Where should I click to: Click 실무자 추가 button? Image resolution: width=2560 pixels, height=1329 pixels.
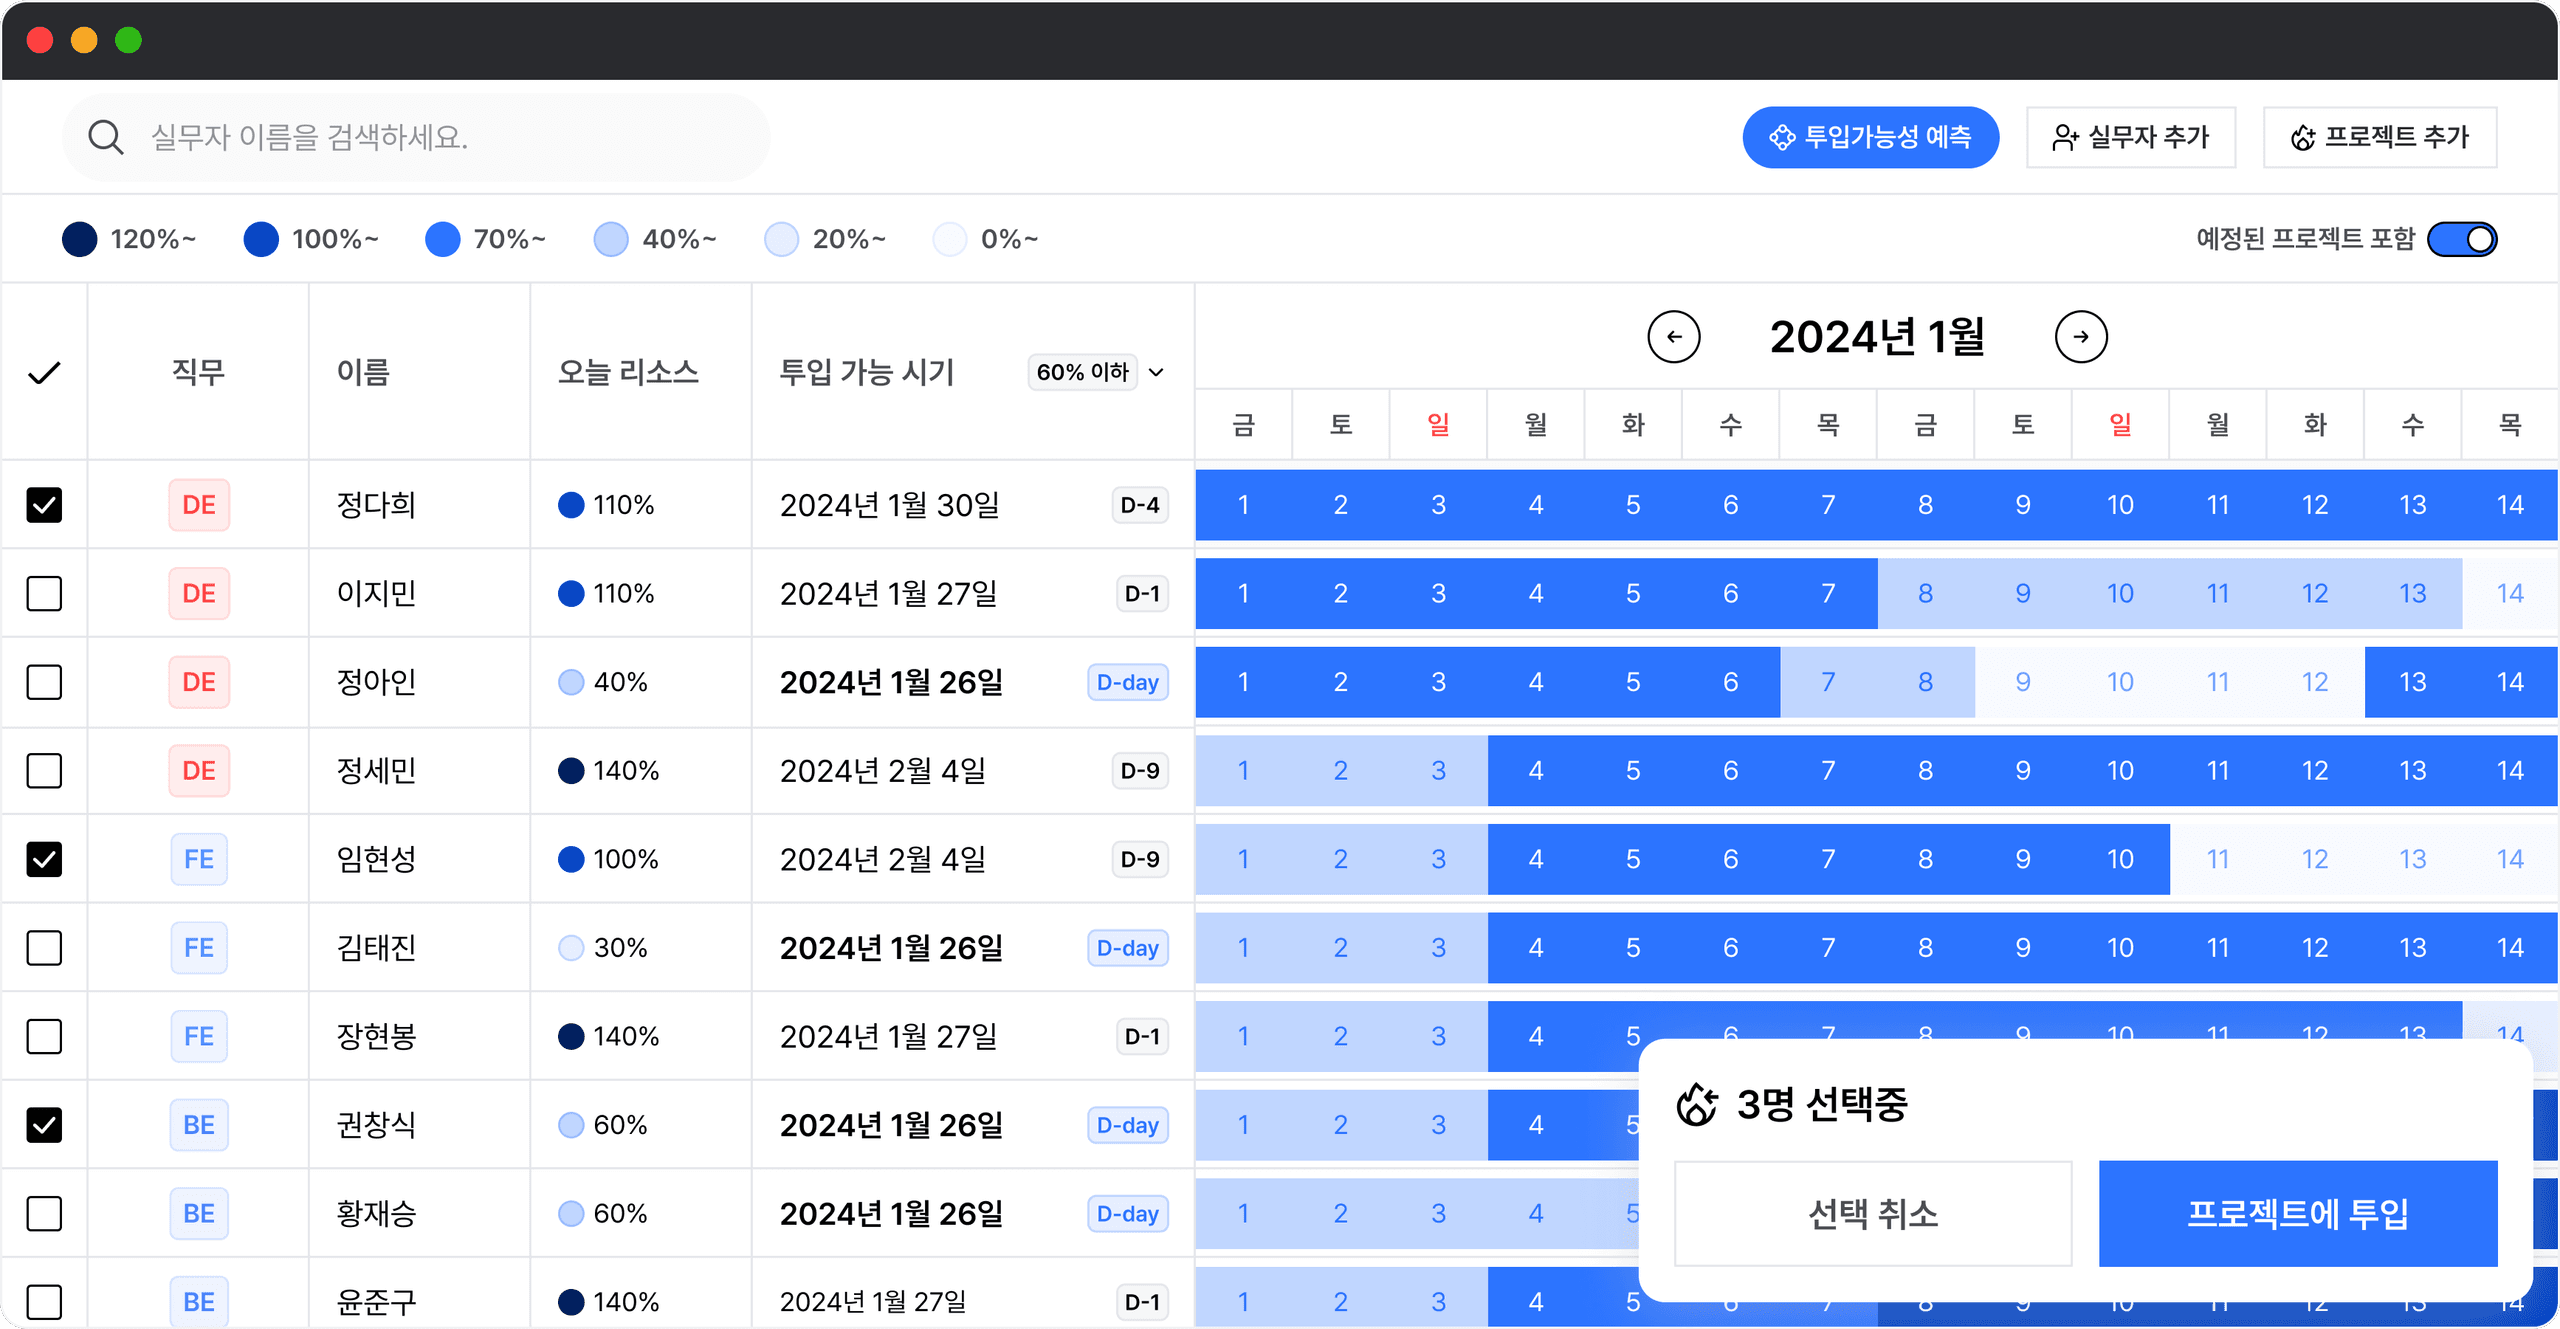[2130, 137]
